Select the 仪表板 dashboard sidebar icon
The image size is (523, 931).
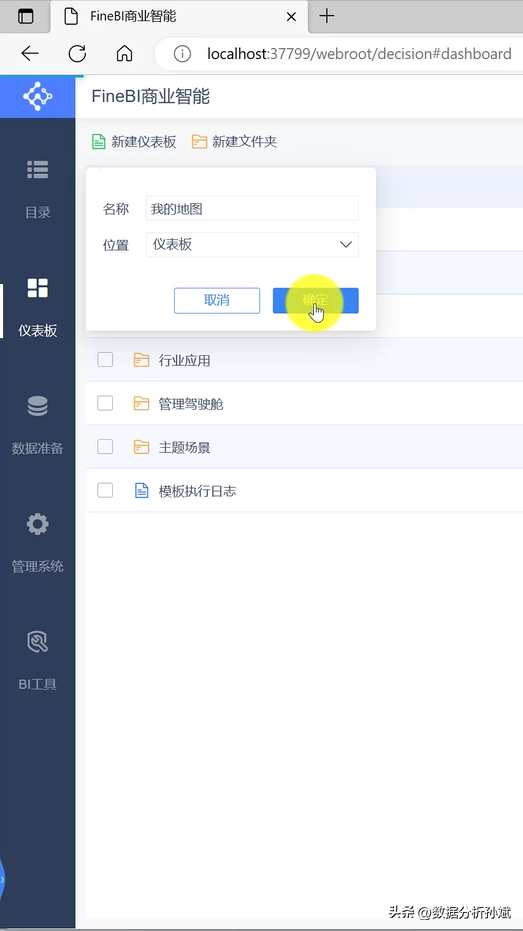(x=37, y=288)
